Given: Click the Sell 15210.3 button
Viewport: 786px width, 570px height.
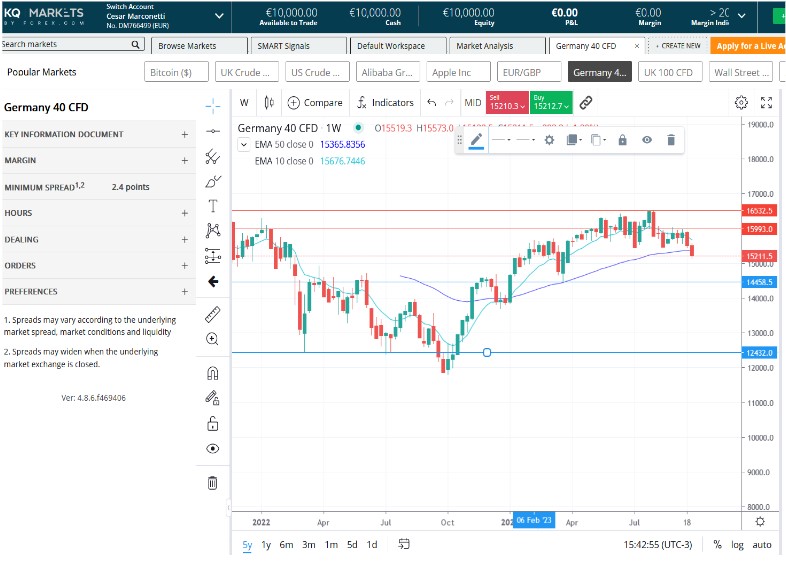Looking at the screenshot, I should click(x=507, y=103).
